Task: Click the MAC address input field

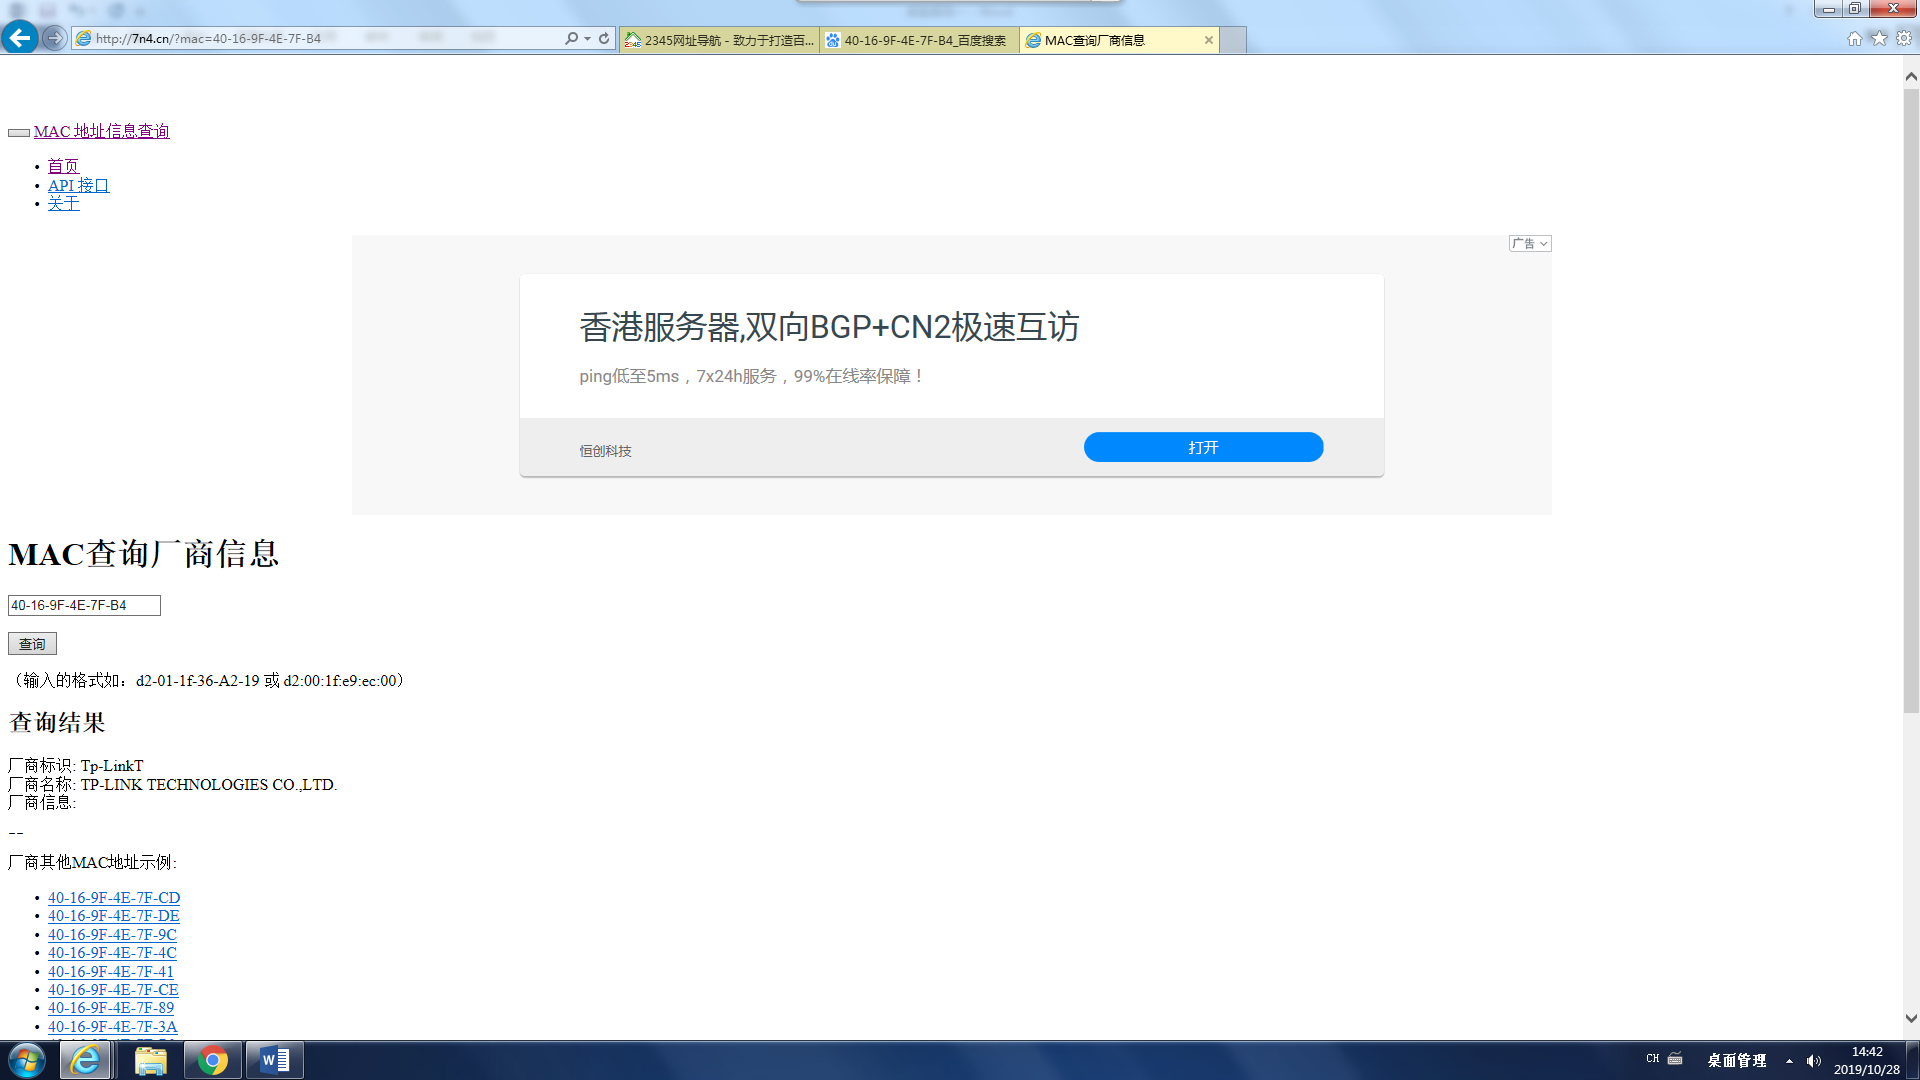Action: tap(84, 605)
